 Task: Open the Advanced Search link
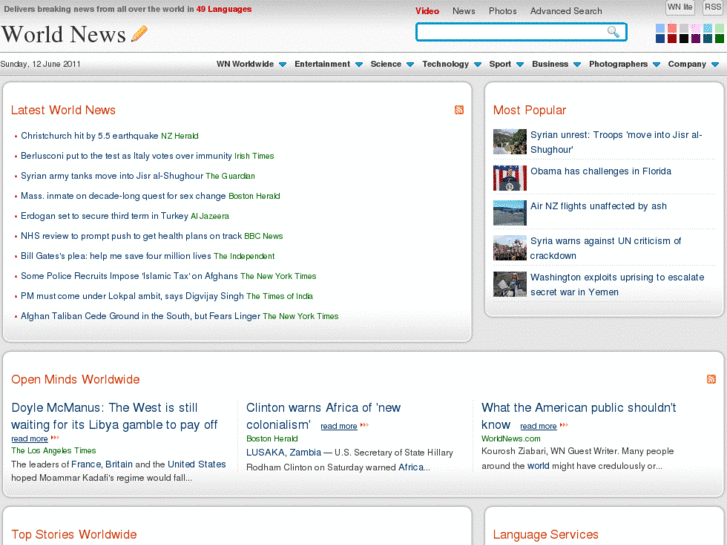click(566, 11)
